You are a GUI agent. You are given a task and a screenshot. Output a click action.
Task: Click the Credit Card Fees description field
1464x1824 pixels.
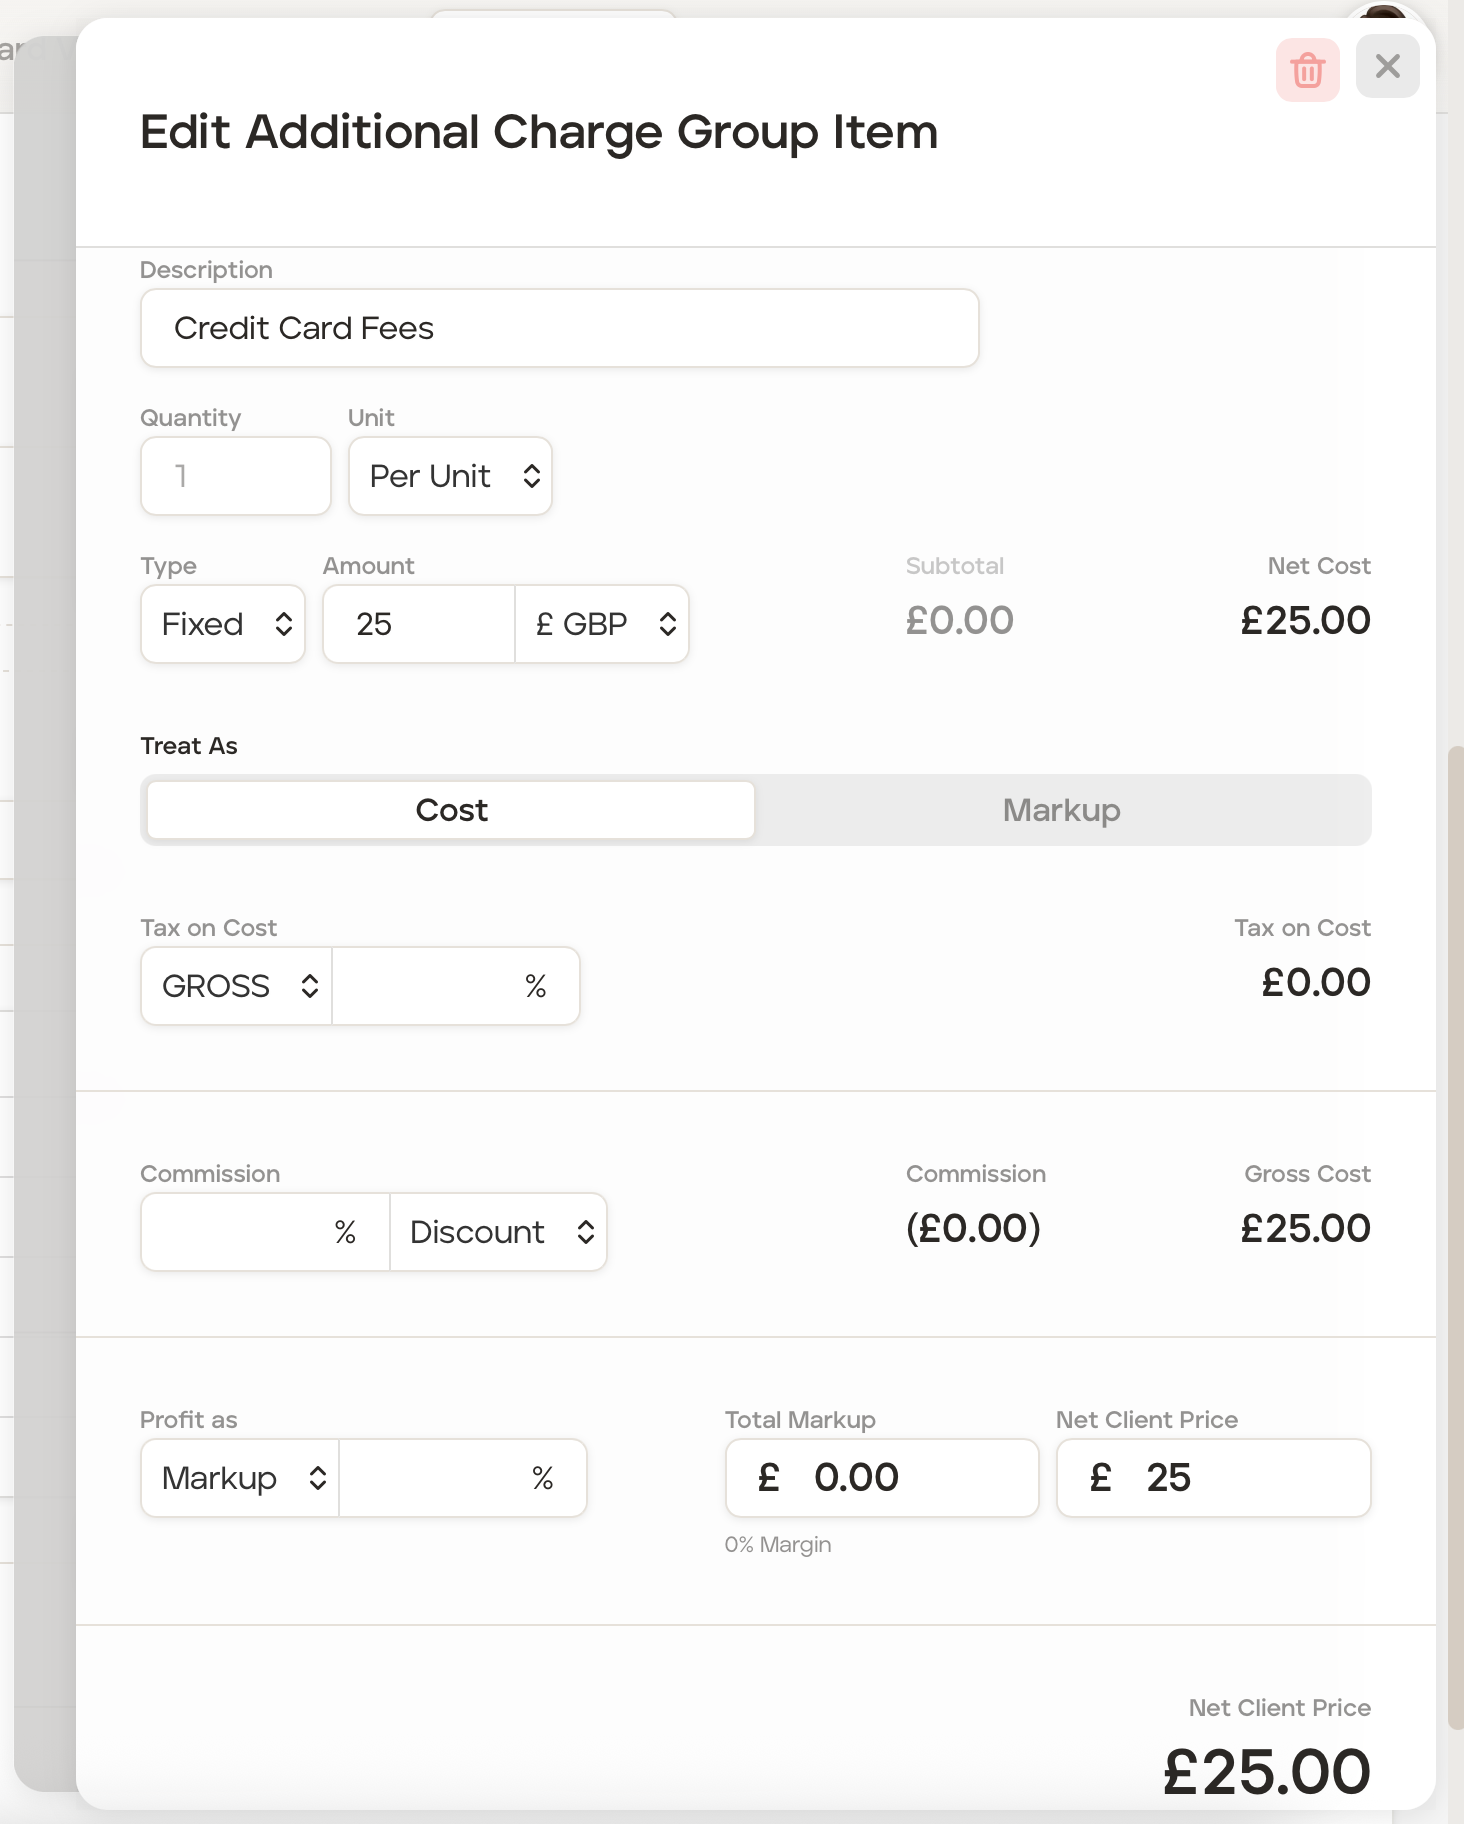tap(559, 328)
